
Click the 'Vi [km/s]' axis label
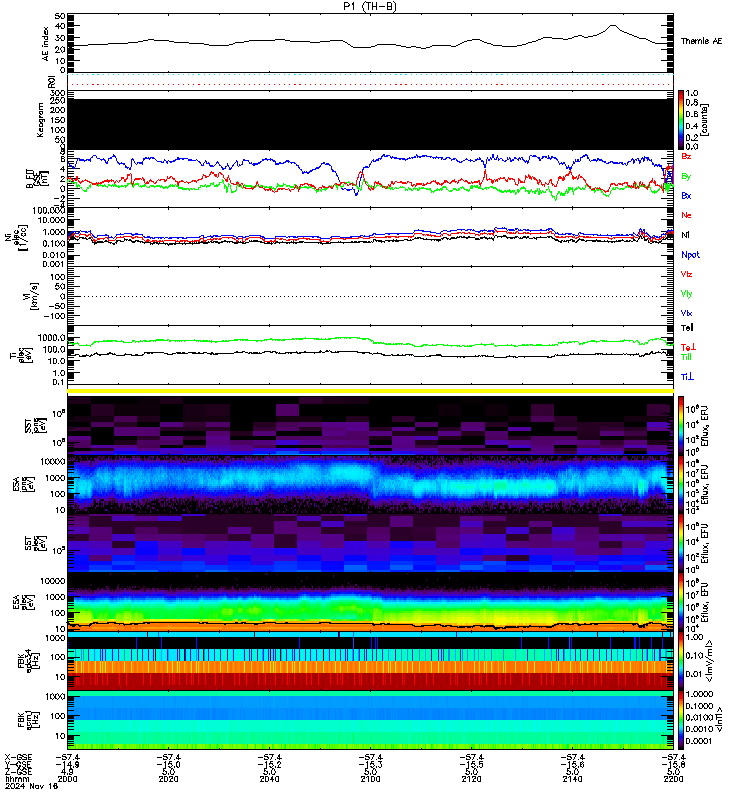pos(31,296)
